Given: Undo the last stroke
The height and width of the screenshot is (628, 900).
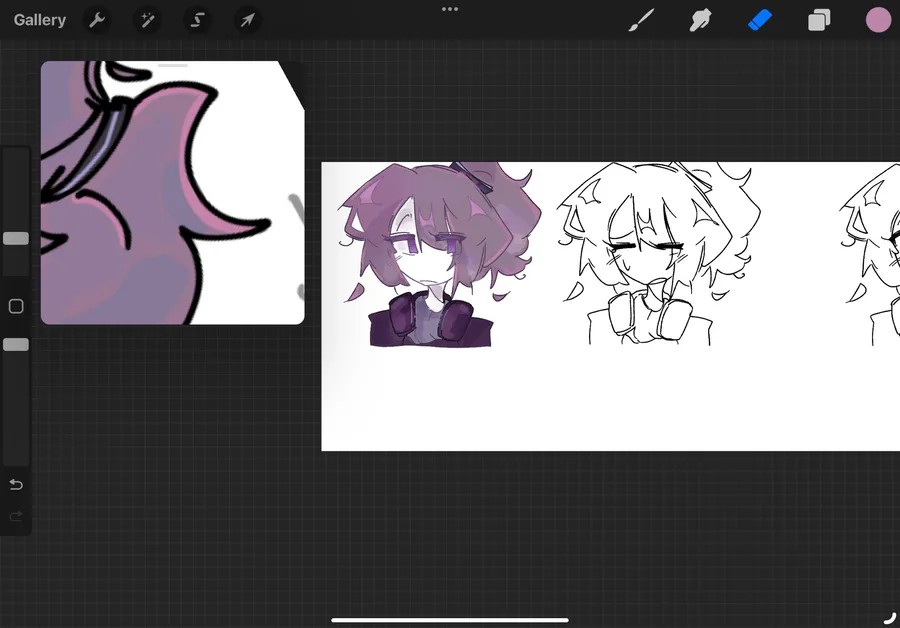Looking at the screenshot, I should point(16,485).
